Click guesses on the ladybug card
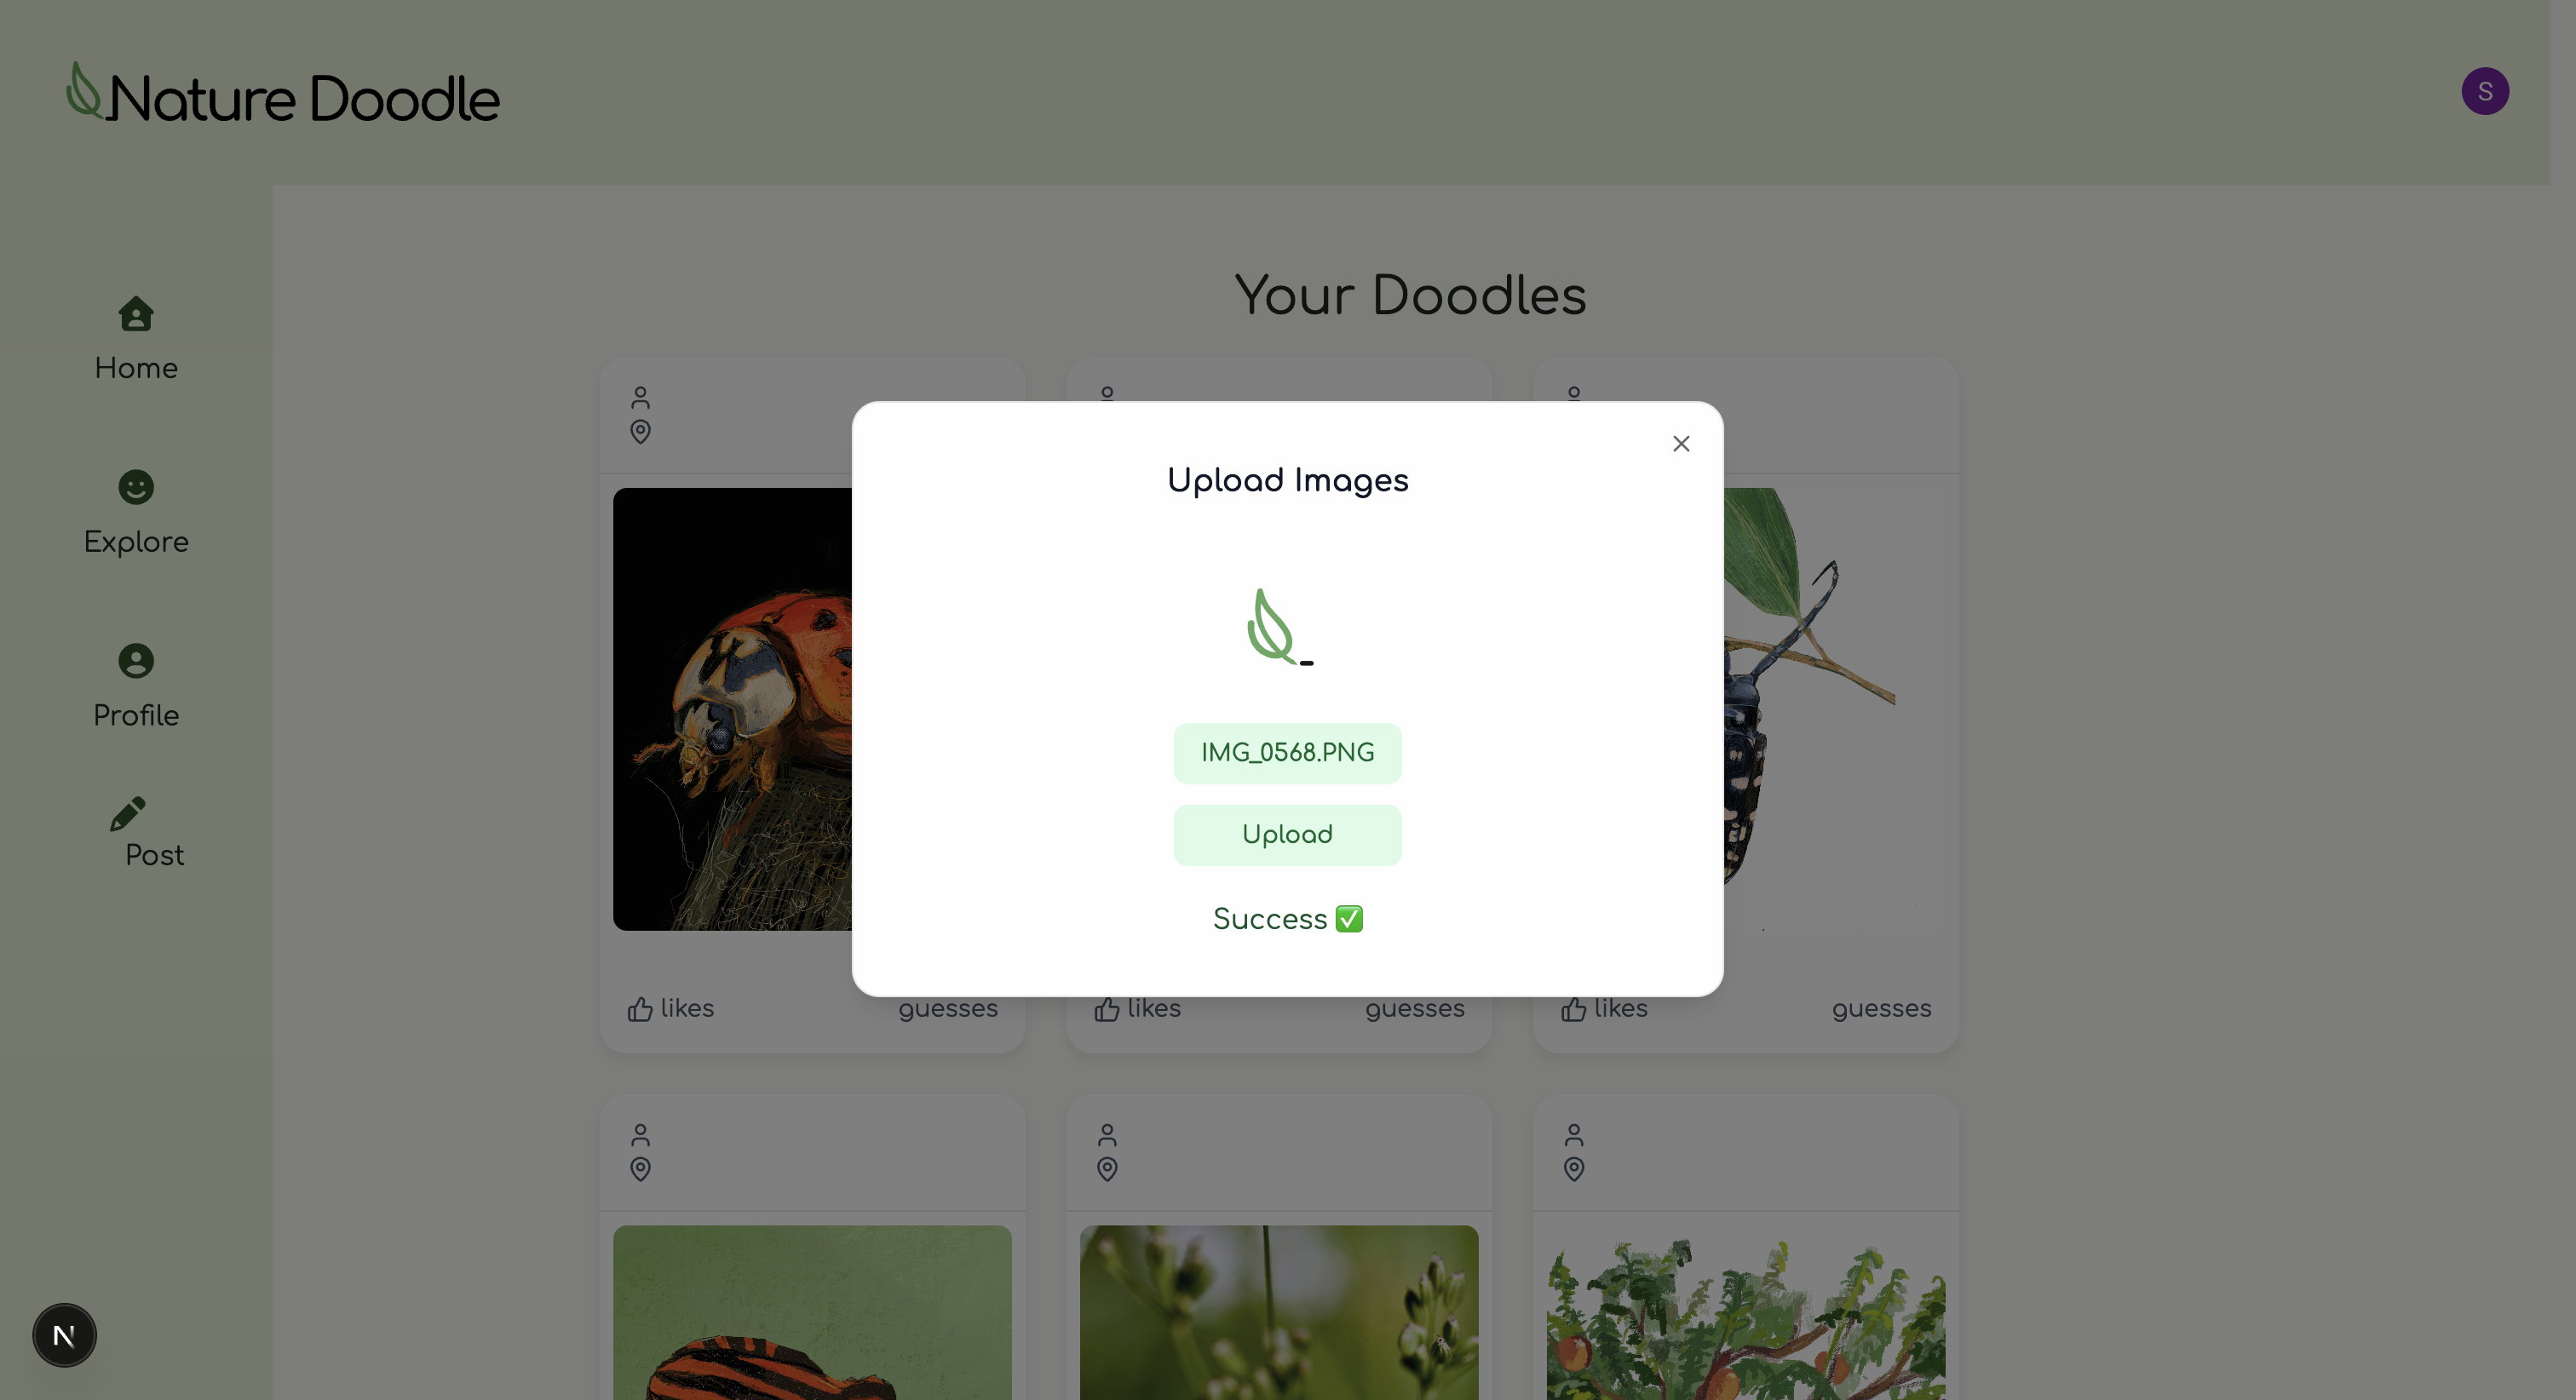The image size is (2576, 1400). pos(948,1009)
